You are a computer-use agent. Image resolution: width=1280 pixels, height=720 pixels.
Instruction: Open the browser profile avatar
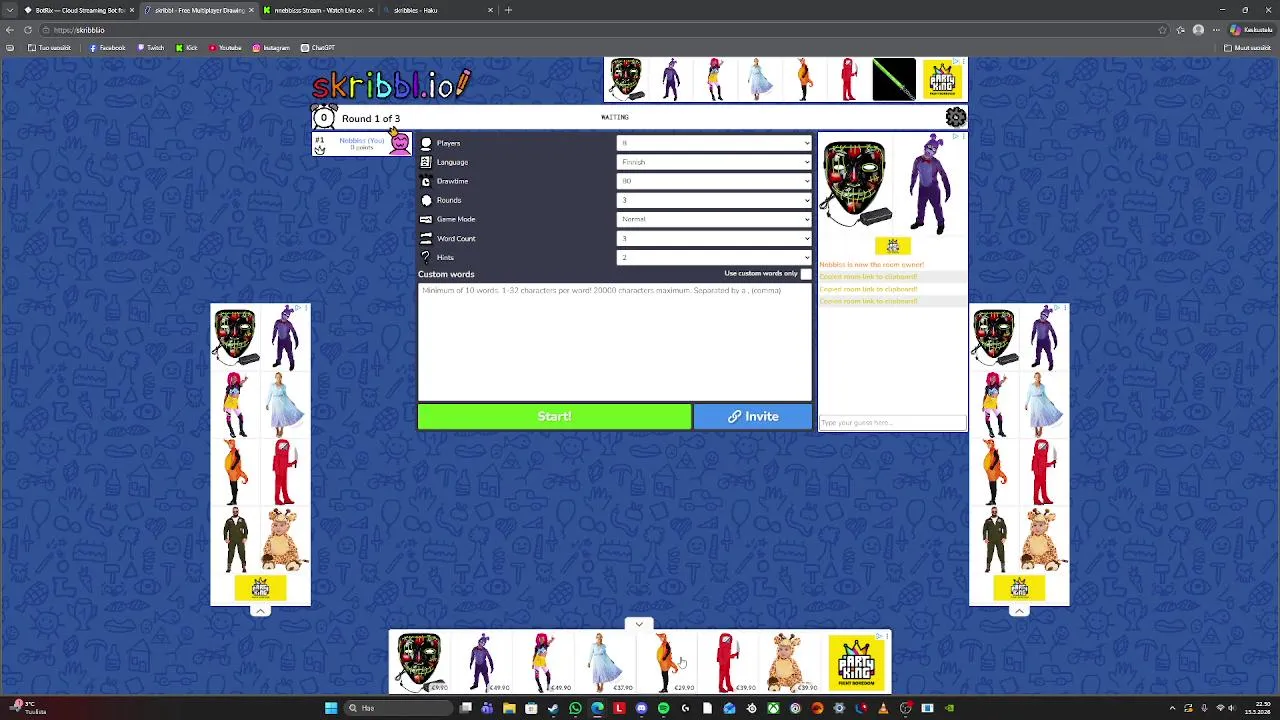pos(1198,30)
